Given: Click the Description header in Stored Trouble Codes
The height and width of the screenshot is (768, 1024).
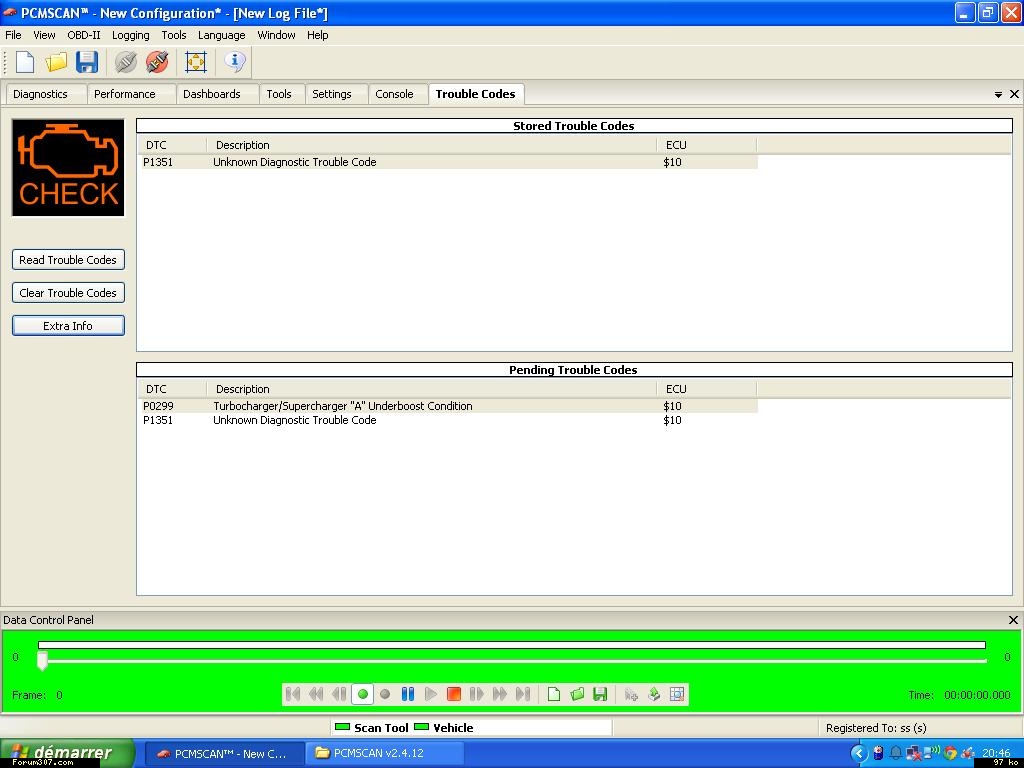Looking at the screenshot, I should 432,145.
